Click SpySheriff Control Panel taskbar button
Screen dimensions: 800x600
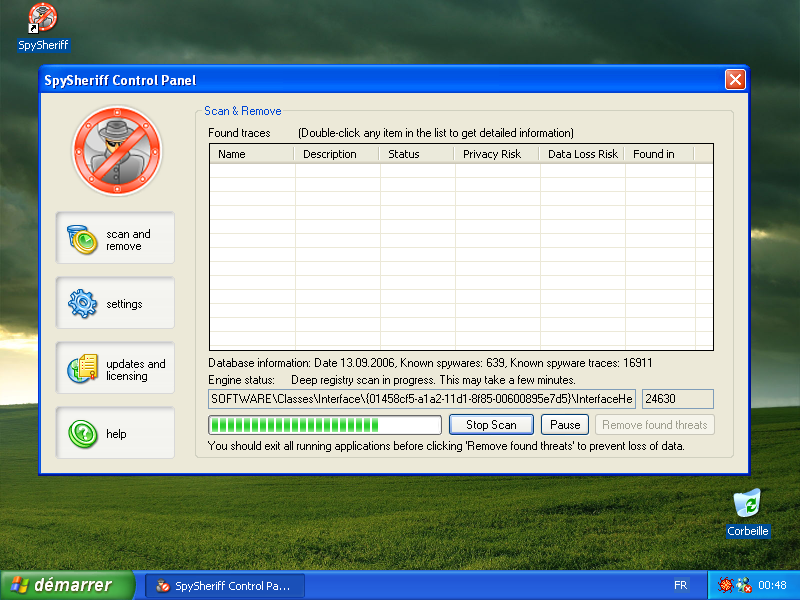point(225,586)
